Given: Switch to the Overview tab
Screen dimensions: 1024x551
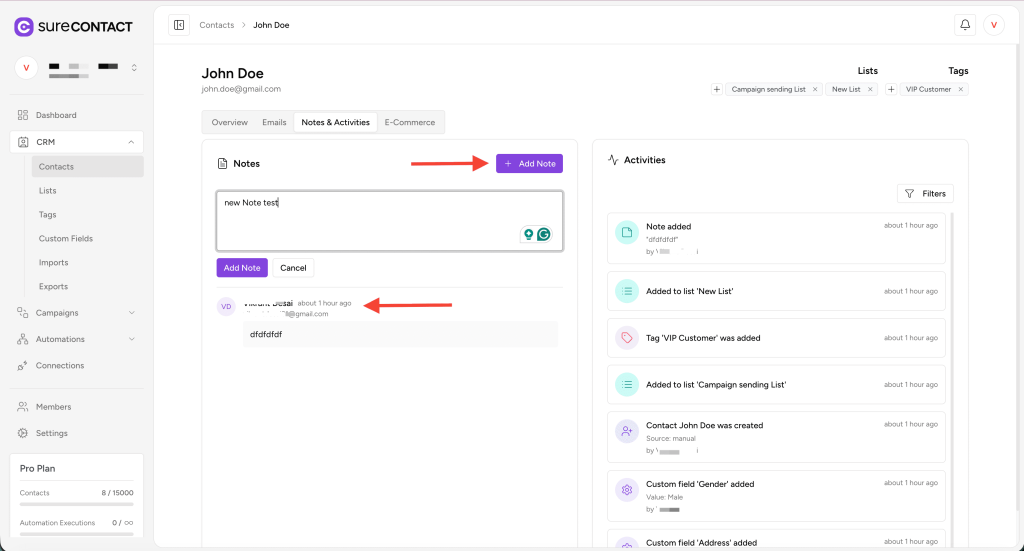Looking at the screenshot, I should coord(229,122).
